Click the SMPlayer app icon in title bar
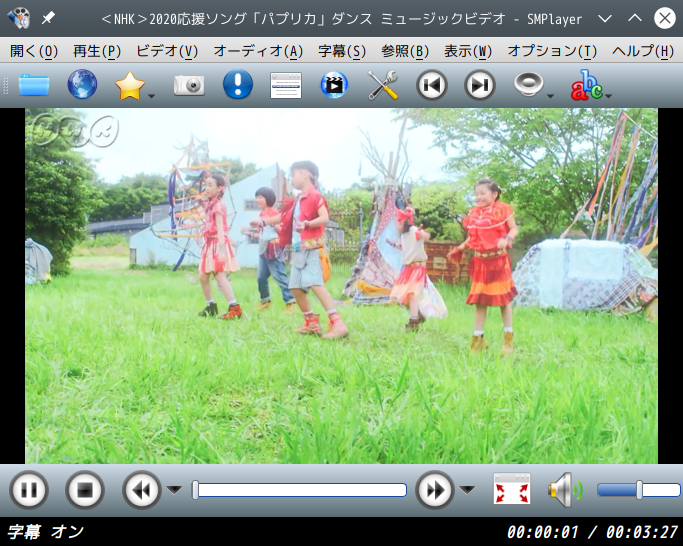Viewport: 683px width, 546px height. pos(18,18)
